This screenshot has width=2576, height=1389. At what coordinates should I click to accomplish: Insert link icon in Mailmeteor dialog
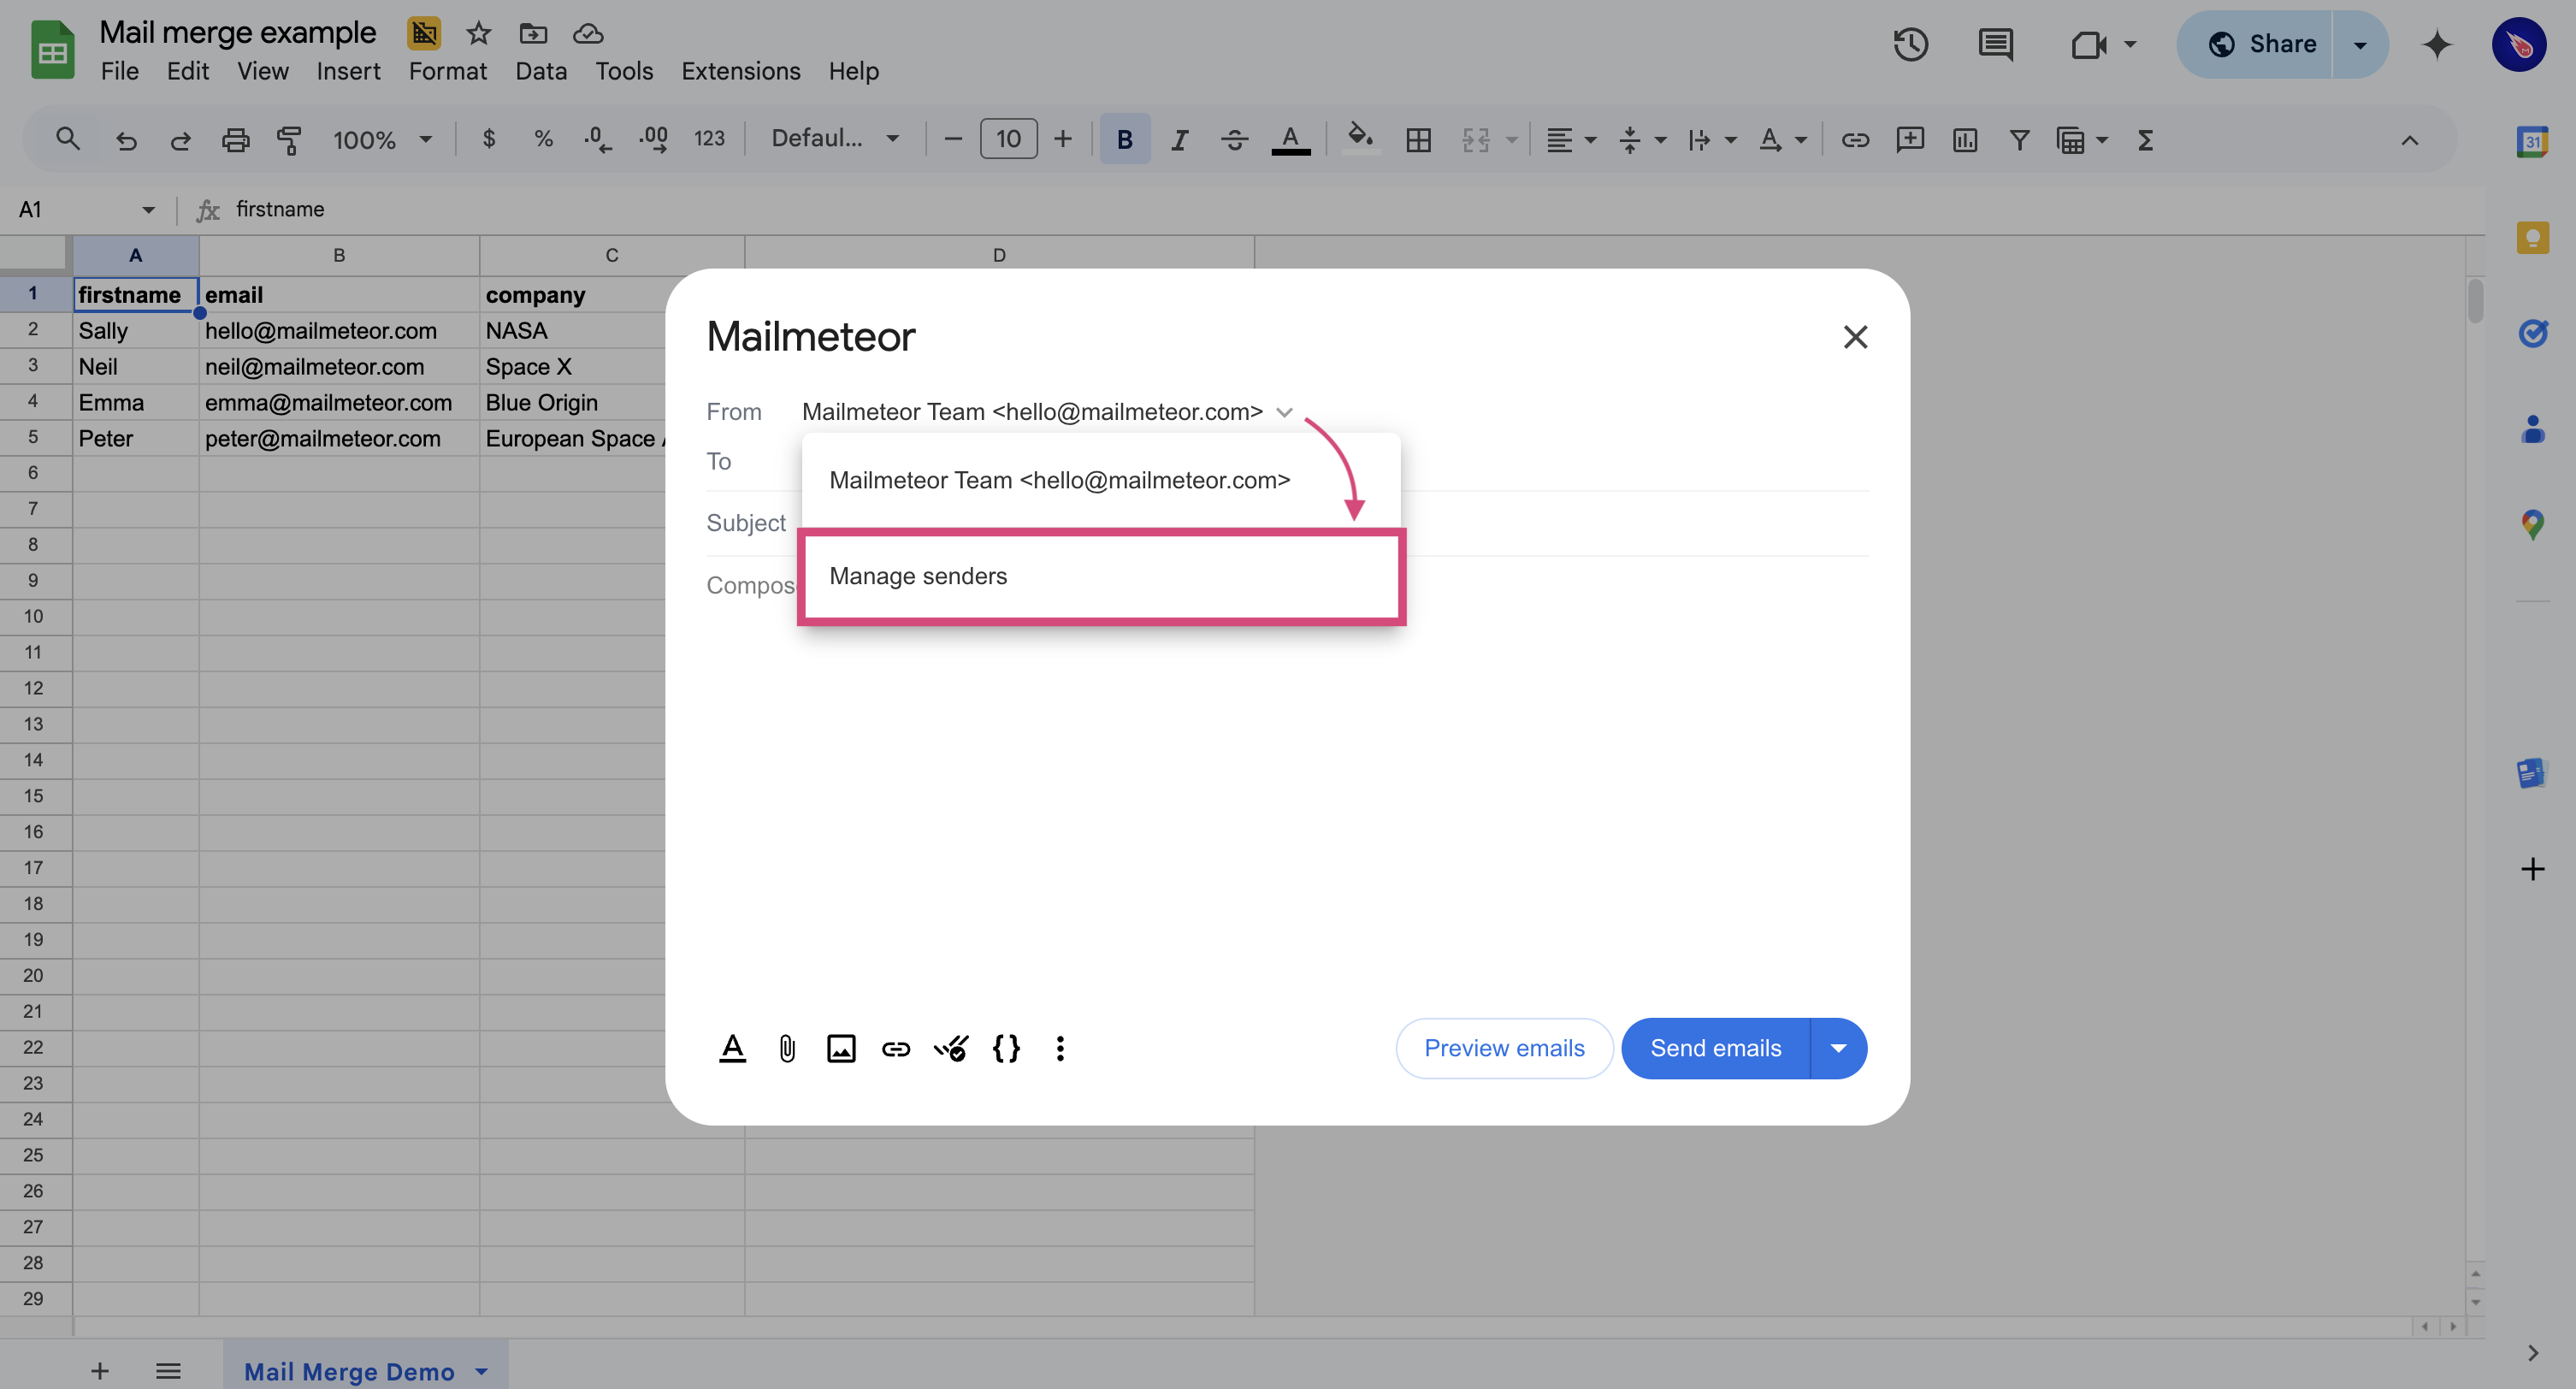(896, 1048)
